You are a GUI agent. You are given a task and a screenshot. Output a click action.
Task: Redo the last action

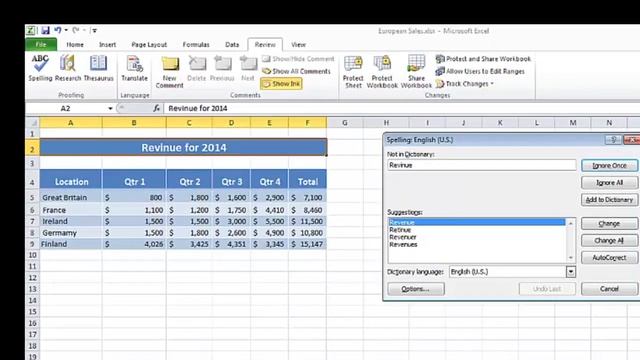pos(76,30)
